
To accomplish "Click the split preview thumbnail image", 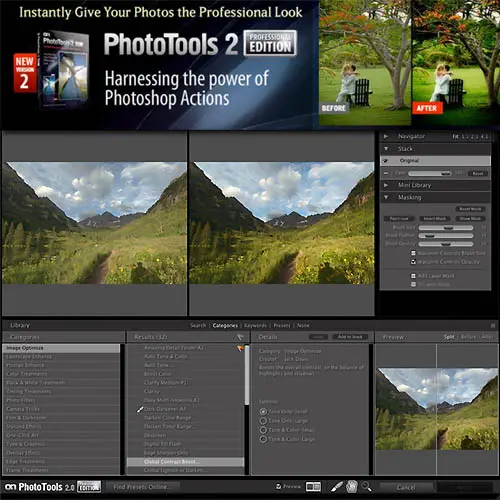I will click(x=437, y=409).
